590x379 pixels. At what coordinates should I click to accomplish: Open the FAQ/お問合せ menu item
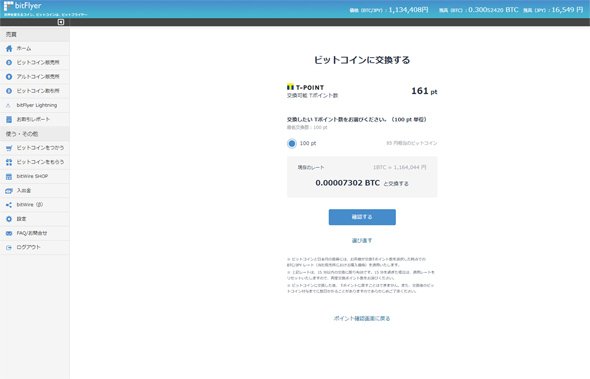click(35, 233)
